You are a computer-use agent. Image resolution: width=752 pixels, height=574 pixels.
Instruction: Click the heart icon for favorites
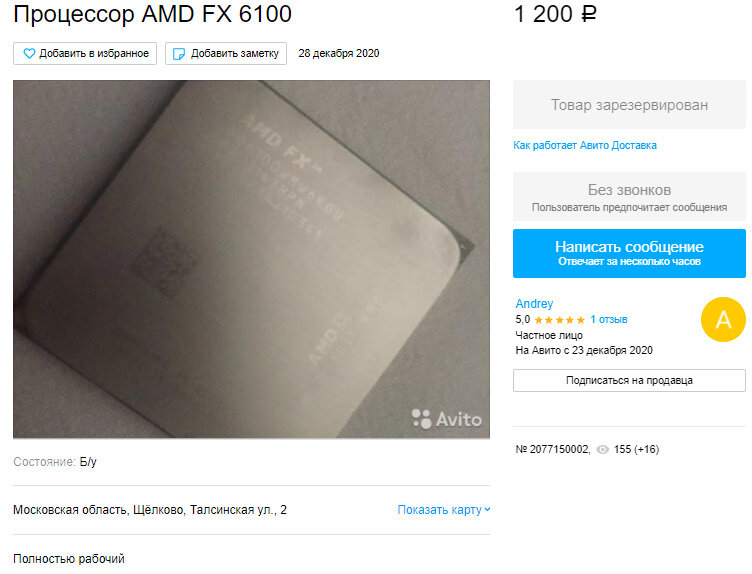click(x=29, y=54)
